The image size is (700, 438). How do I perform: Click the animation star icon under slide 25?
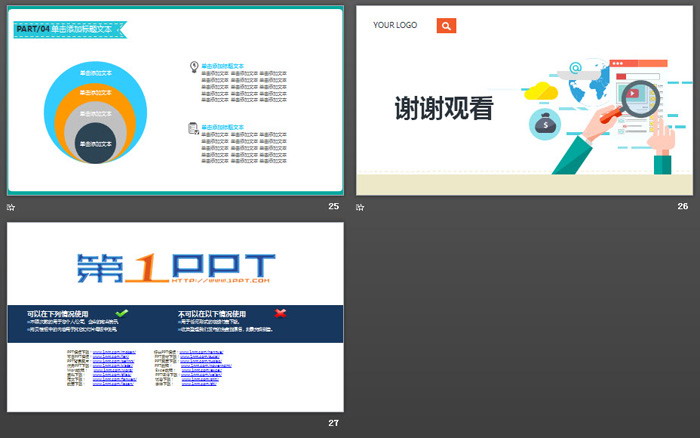11,207
